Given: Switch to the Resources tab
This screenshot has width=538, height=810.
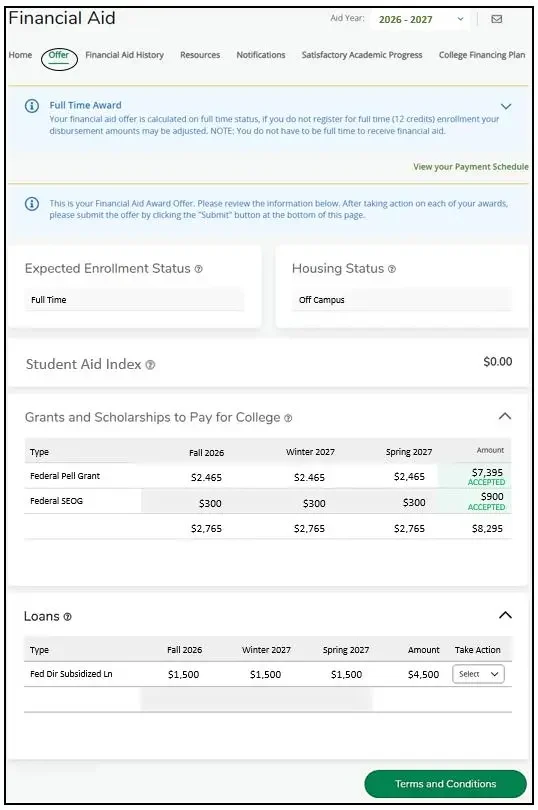Looking at the screenshot, I should (x=200, y=55).
